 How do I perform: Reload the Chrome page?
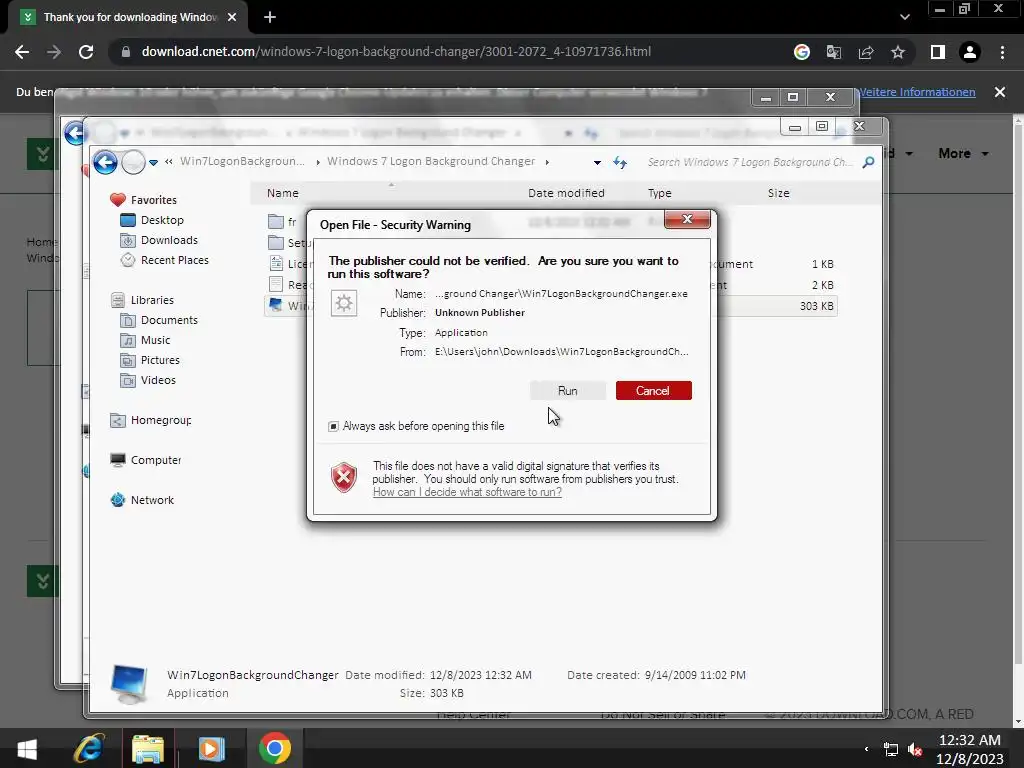point(86,52)
